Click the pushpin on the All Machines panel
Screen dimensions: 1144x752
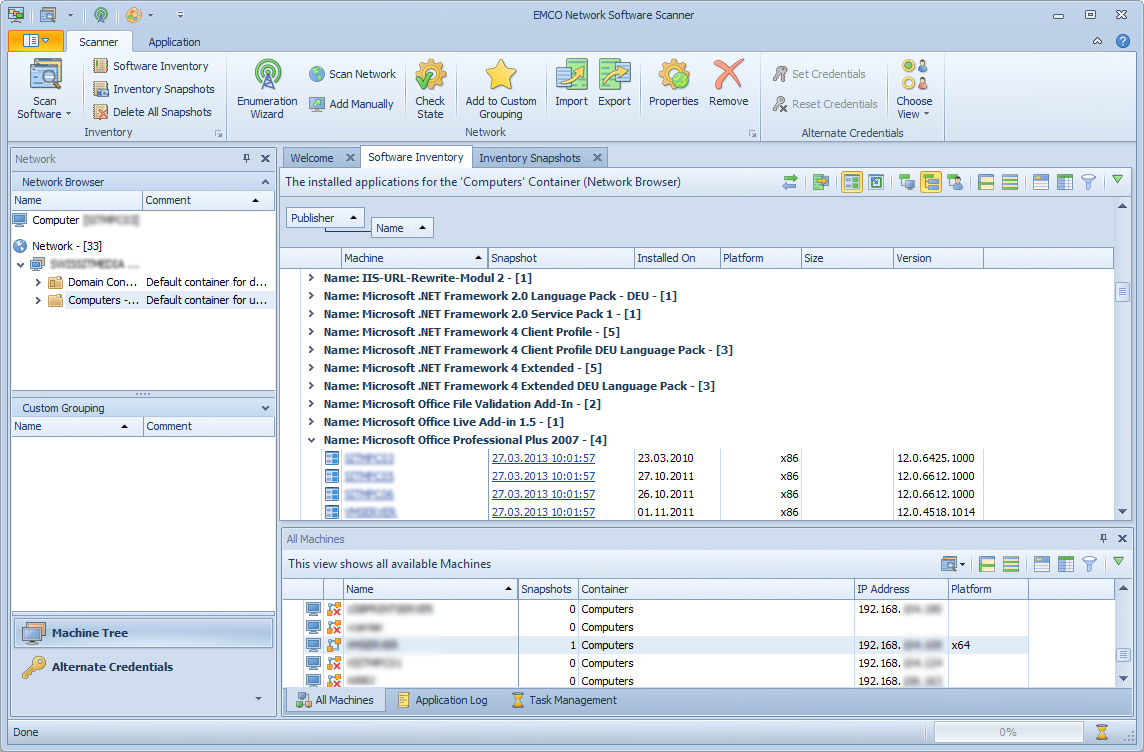(1103, 538)
